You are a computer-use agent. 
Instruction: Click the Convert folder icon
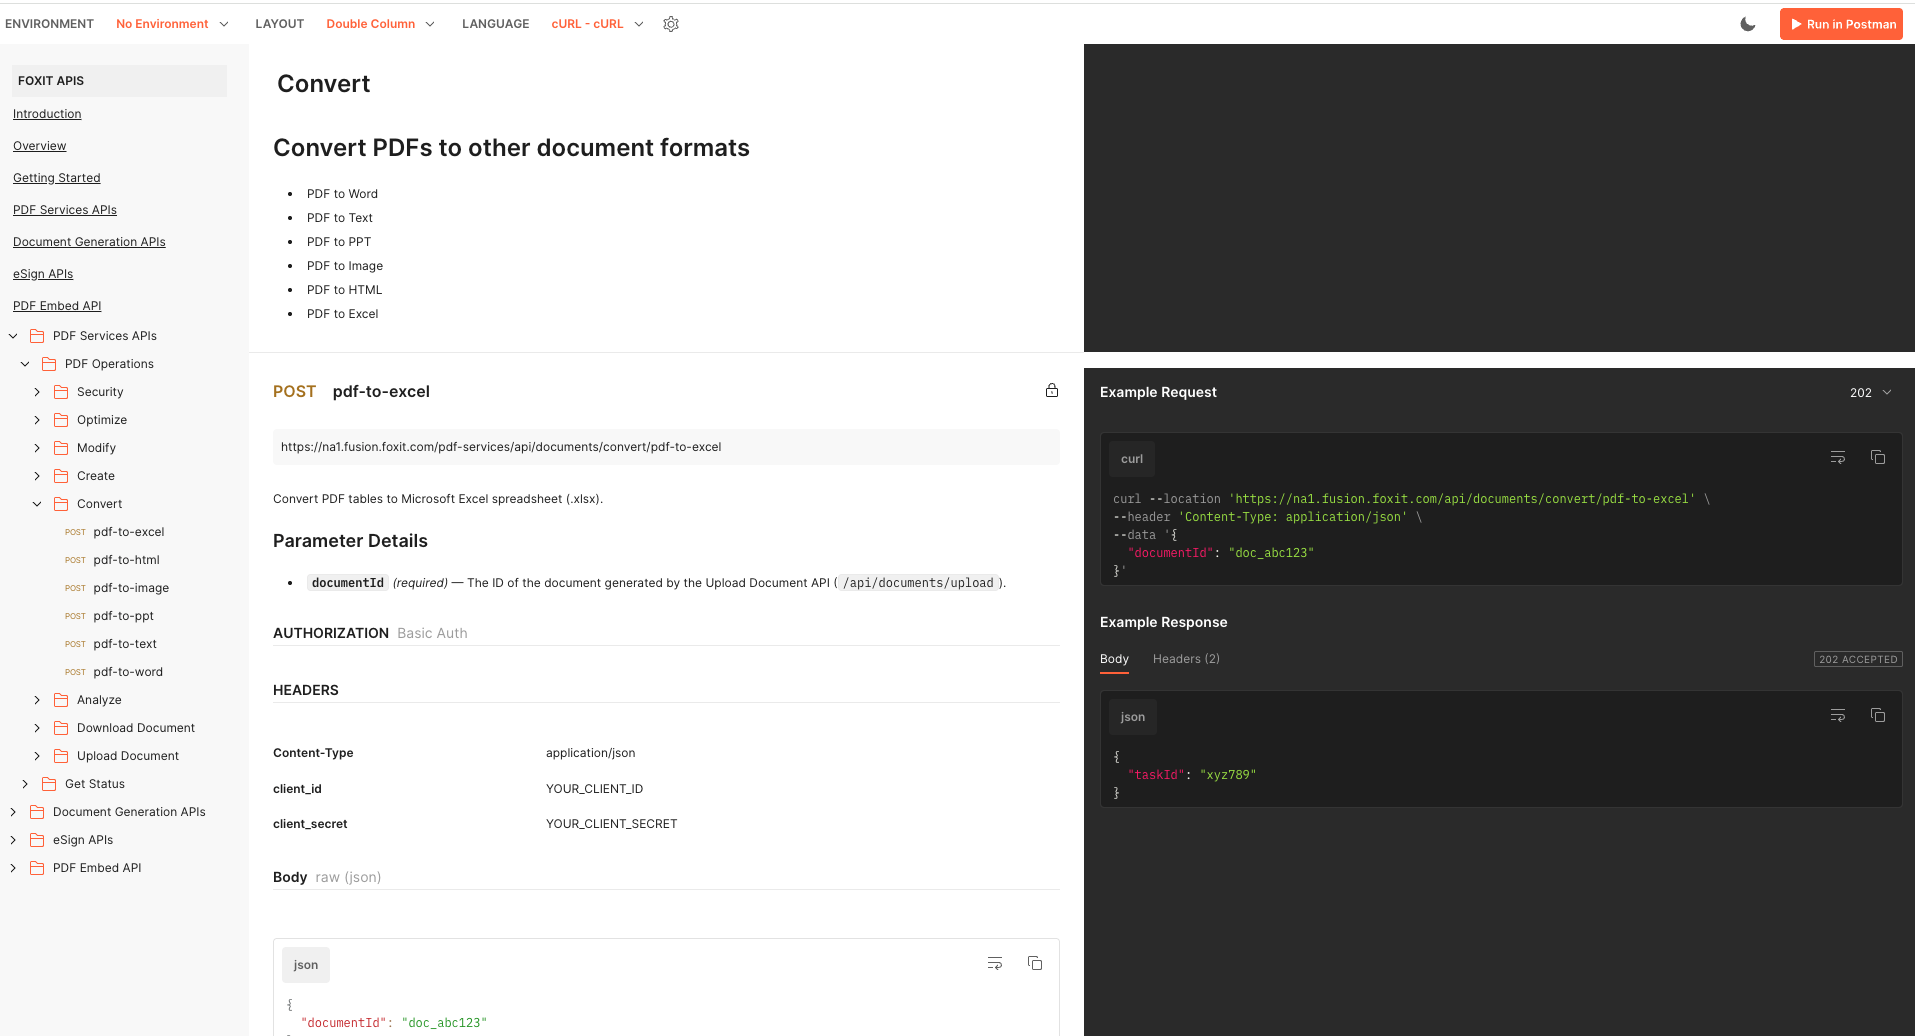61,504
